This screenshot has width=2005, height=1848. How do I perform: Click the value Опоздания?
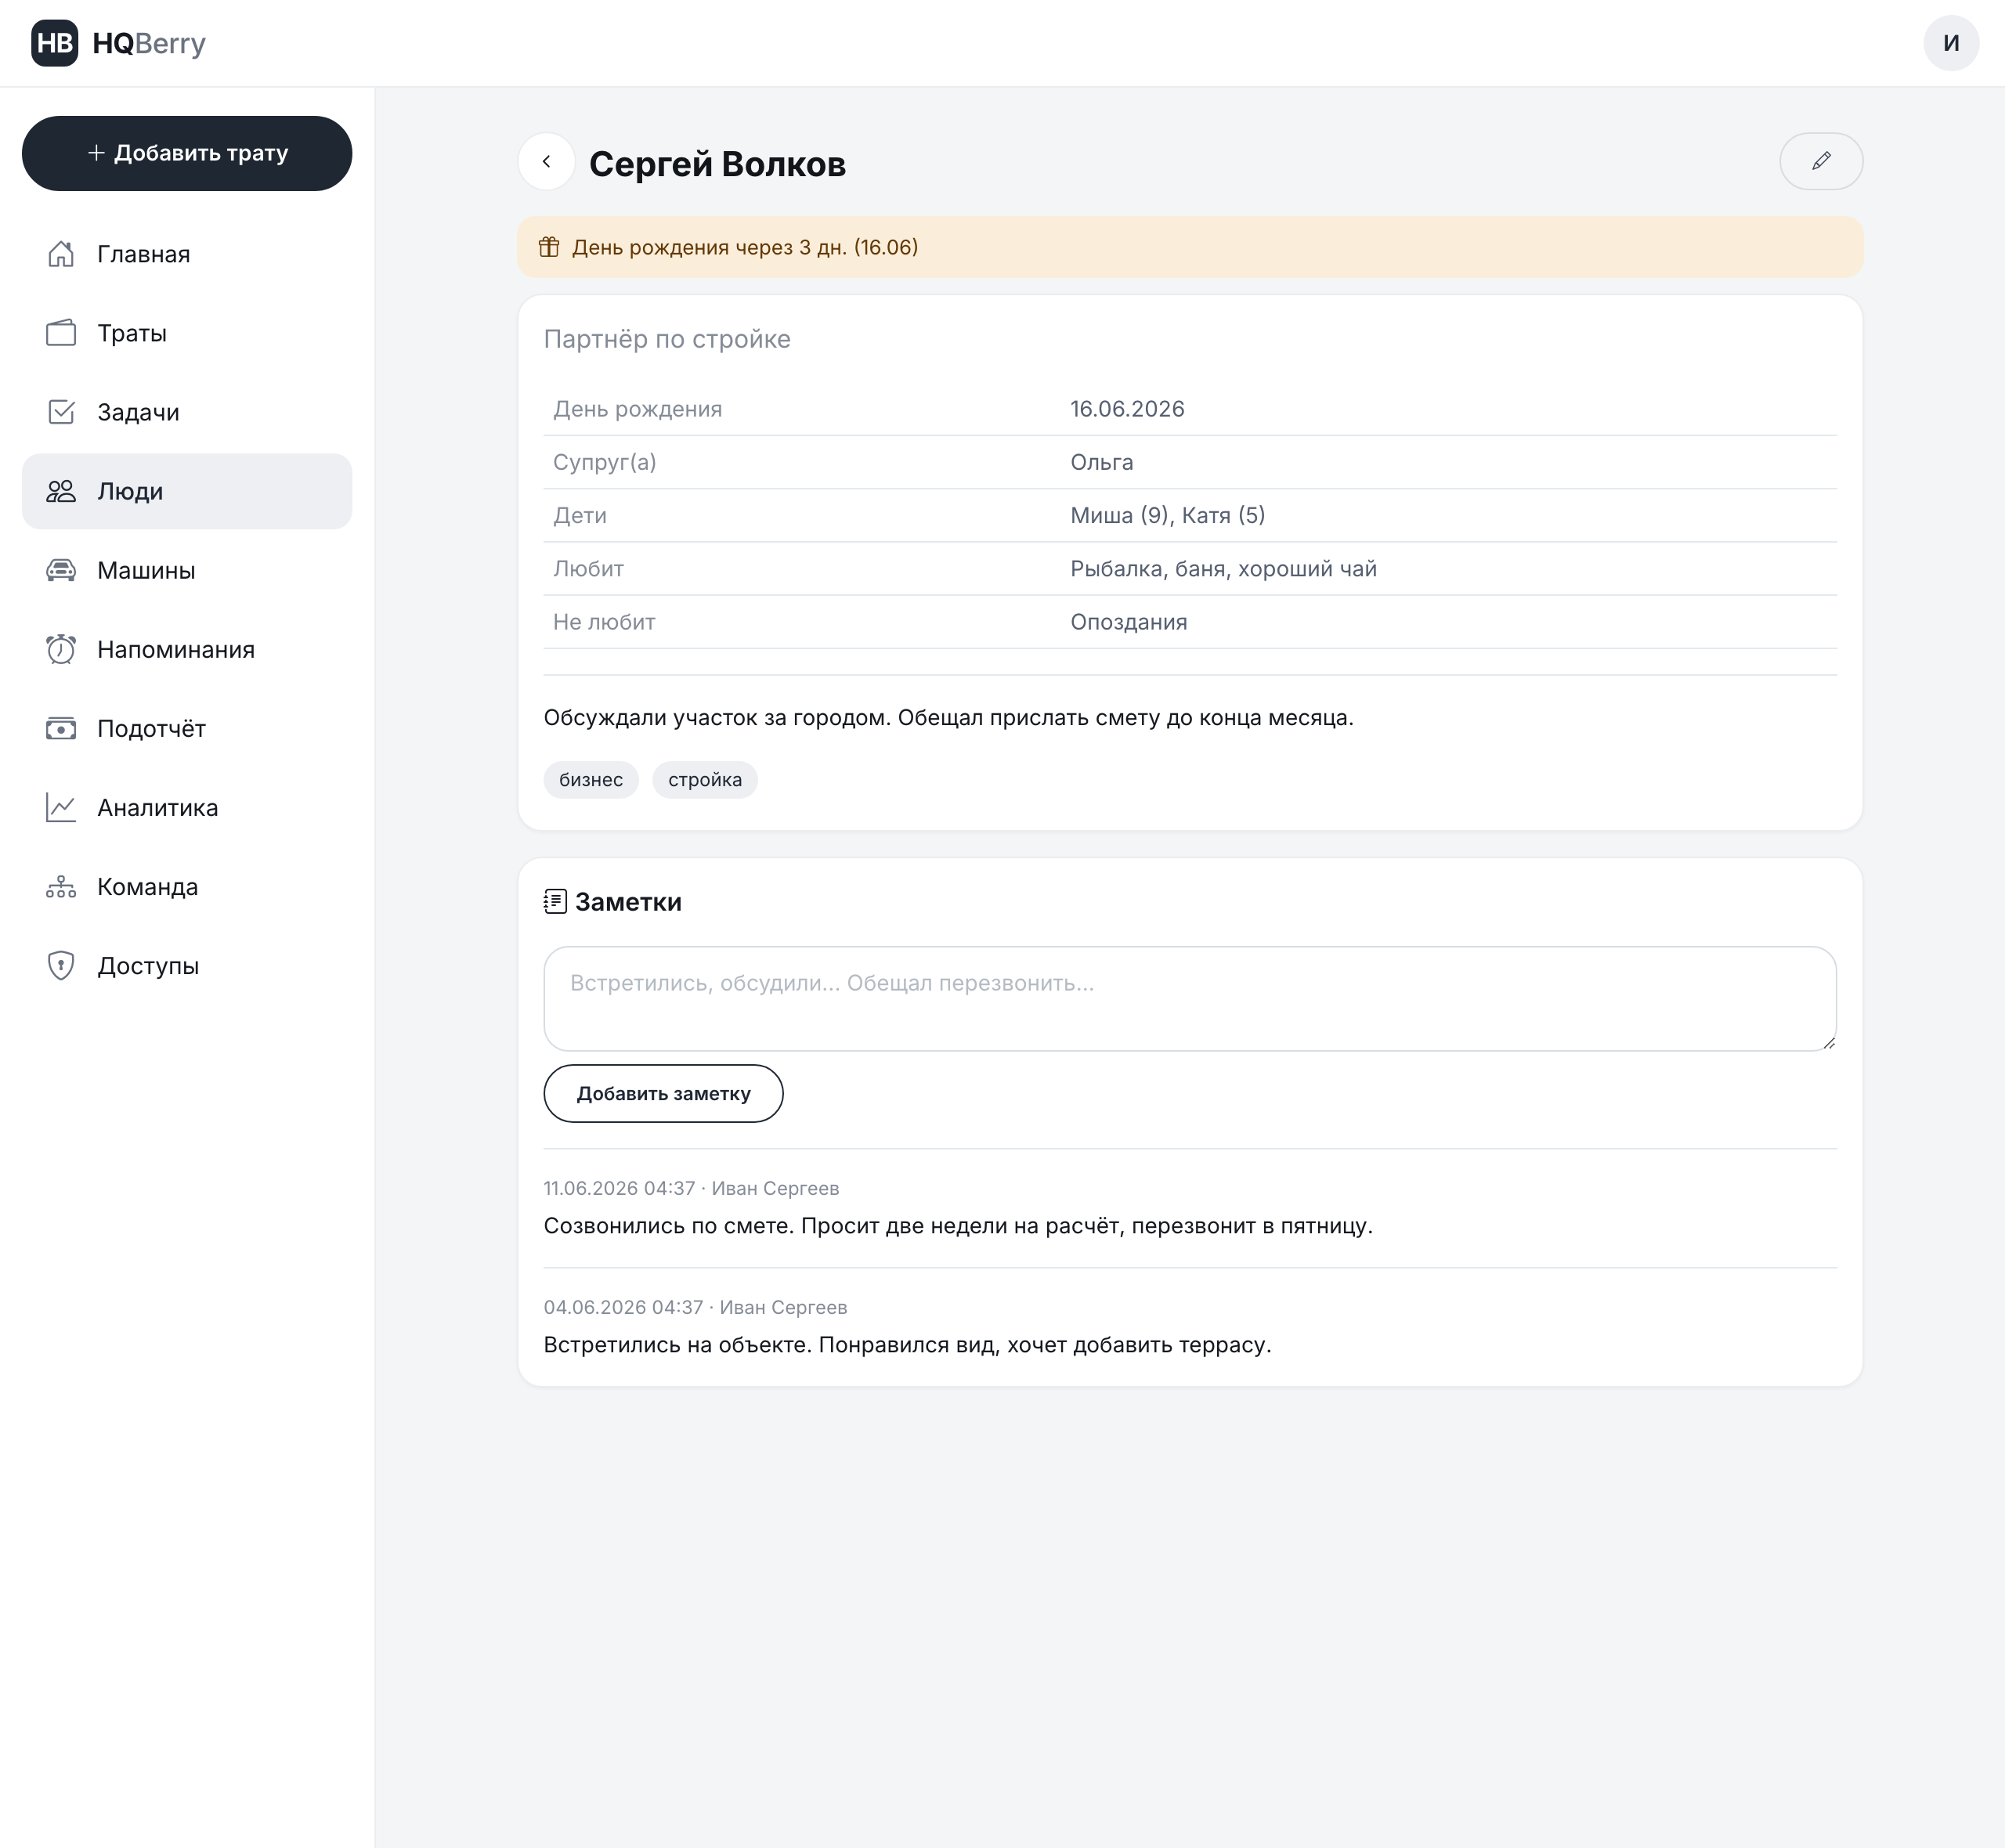click(x=1128, y=622)
